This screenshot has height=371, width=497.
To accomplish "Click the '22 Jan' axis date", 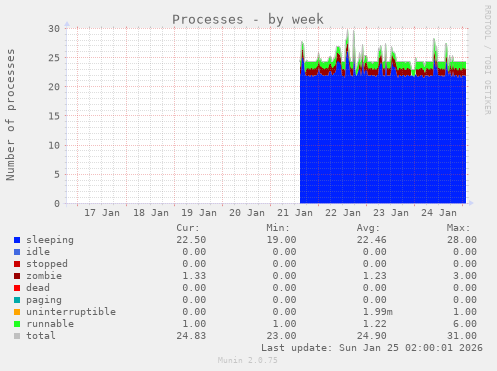I will click(x=343, y=213).
